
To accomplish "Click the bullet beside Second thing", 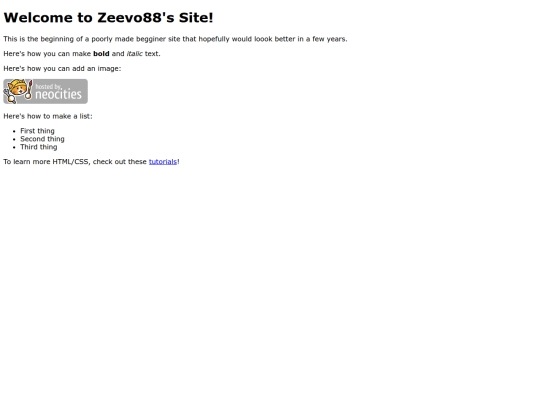I will [x=14, y=139].
